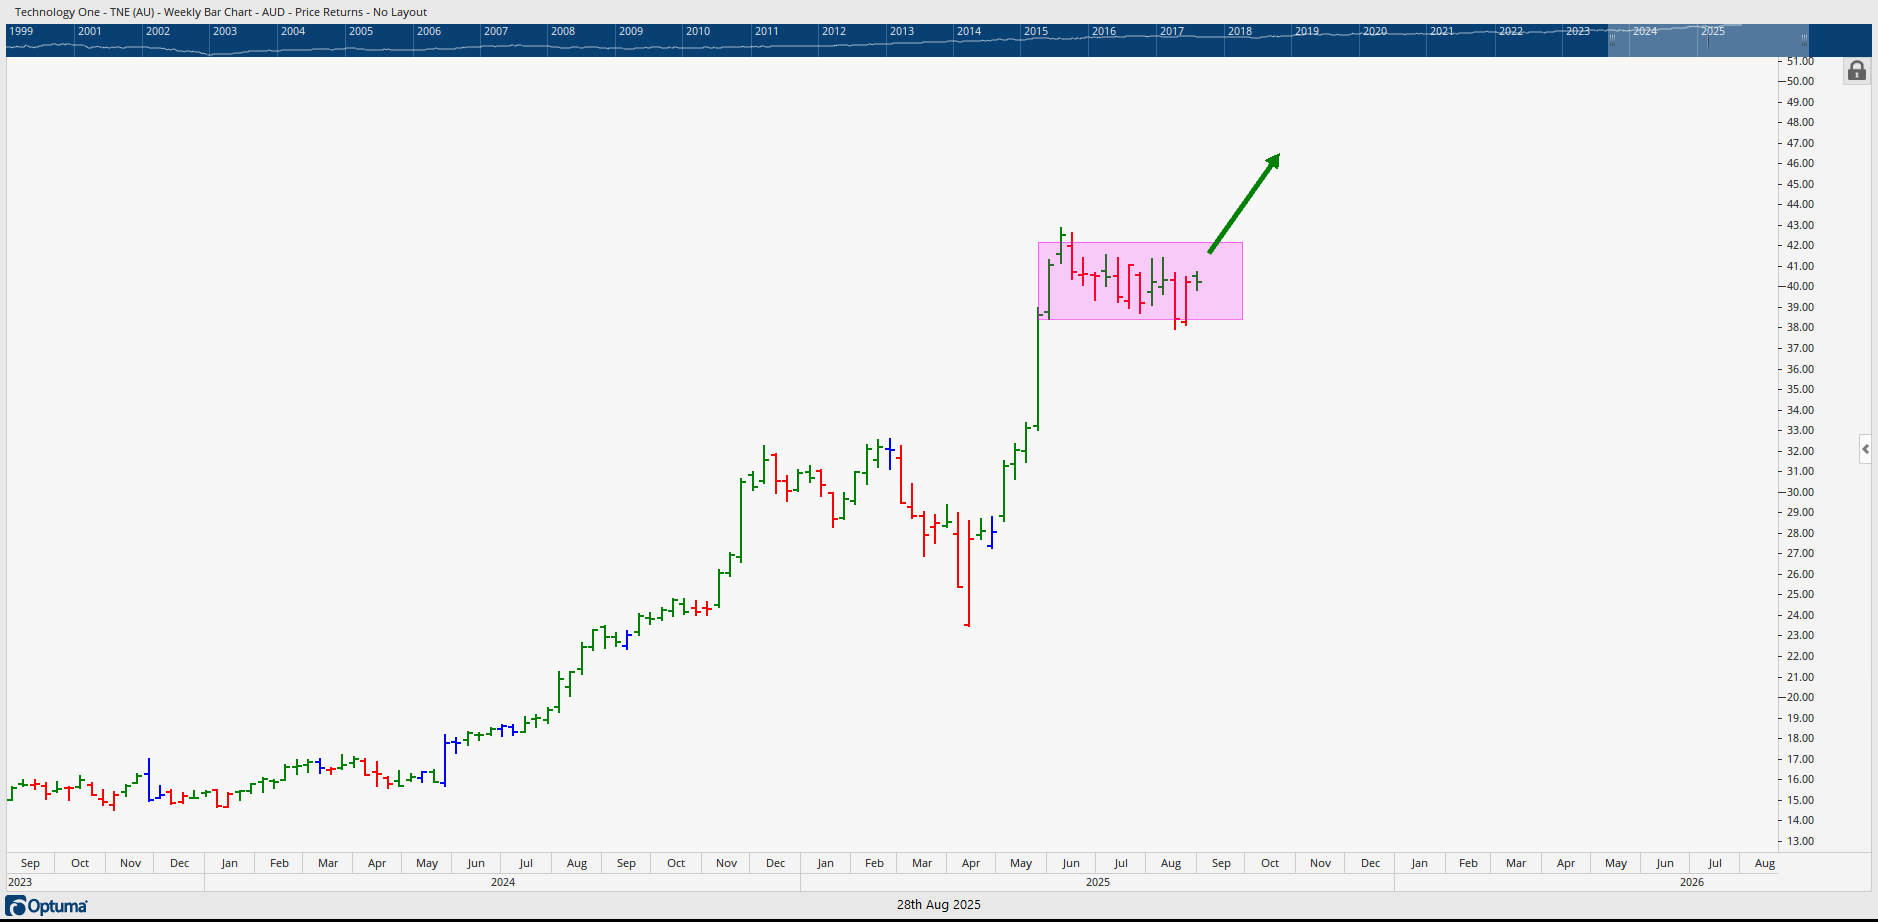Click the Dec 2024 month label
This screenshot has width=1878, height=922.
click(x=775, y=863)
